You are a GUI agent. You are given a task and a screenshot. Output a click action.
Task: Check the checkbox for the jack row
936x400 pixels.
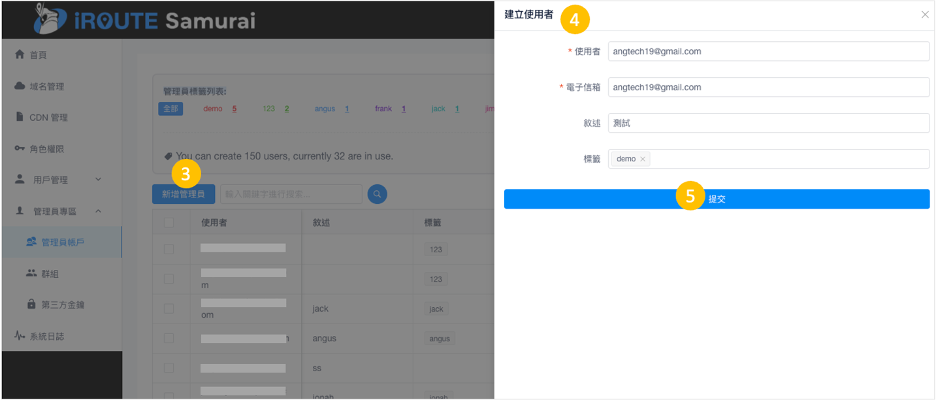pos(168,310)
